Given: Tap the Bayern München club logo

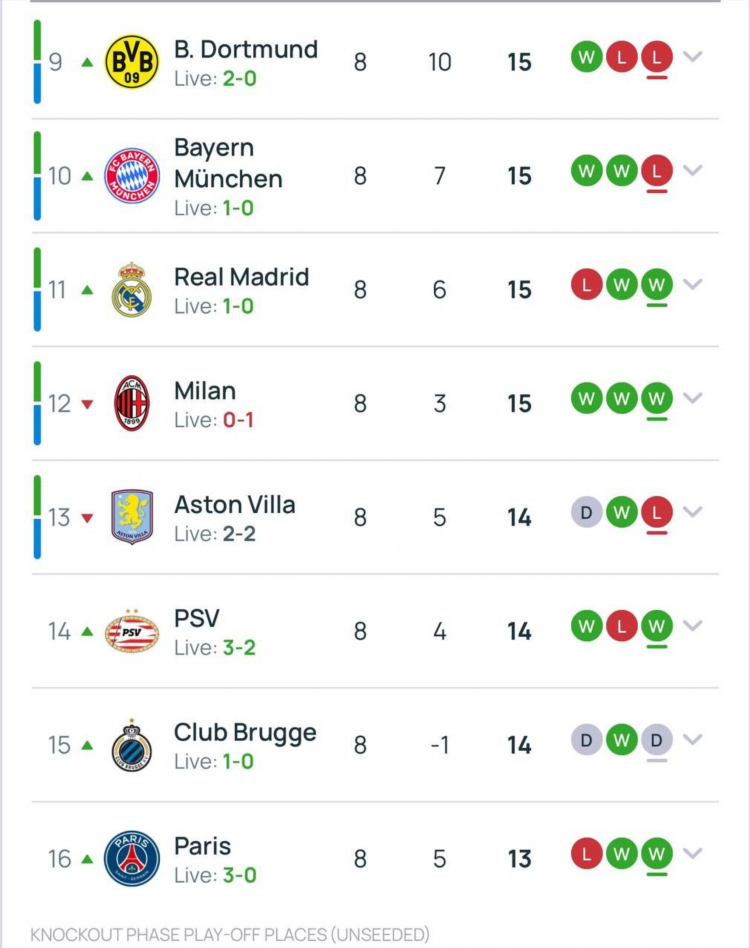Looking at the screenshot, I should (132, 175).
